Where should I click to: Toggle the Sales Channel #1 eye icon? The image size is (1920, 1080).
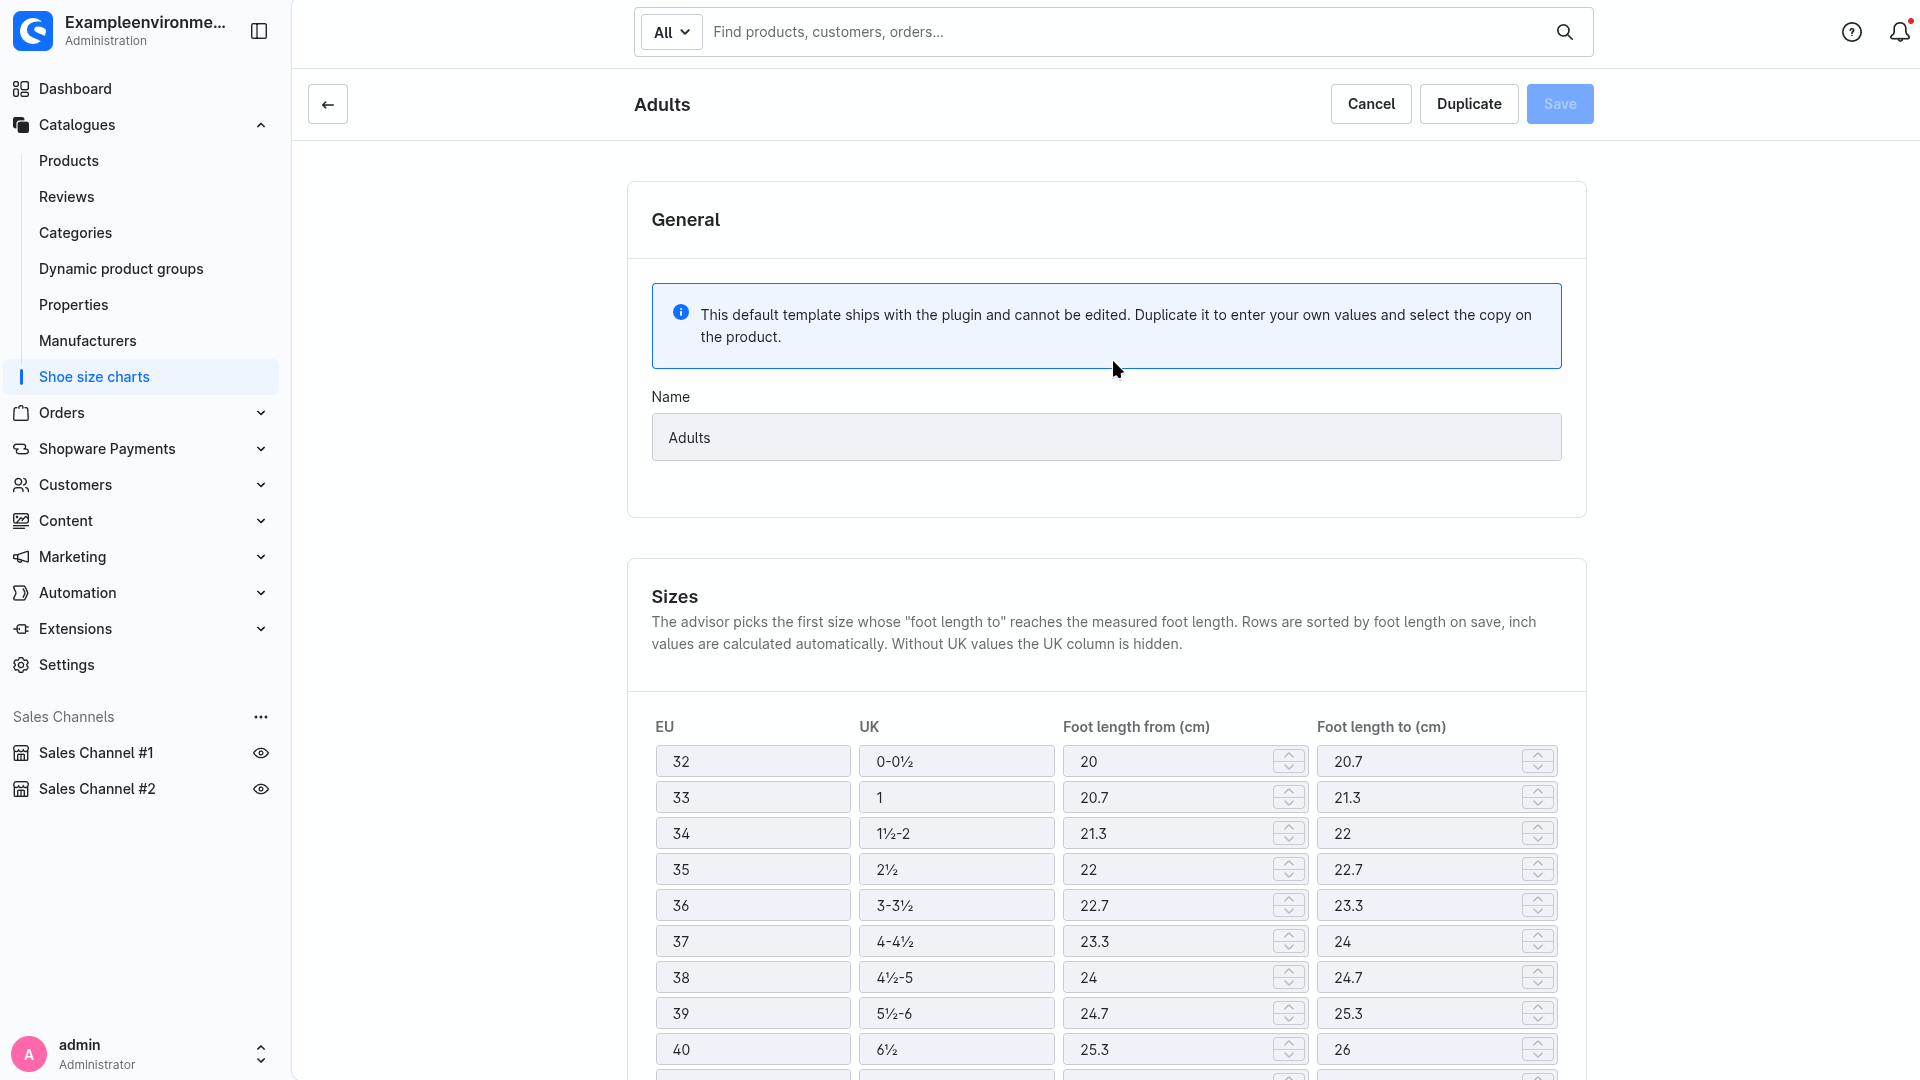261,753
